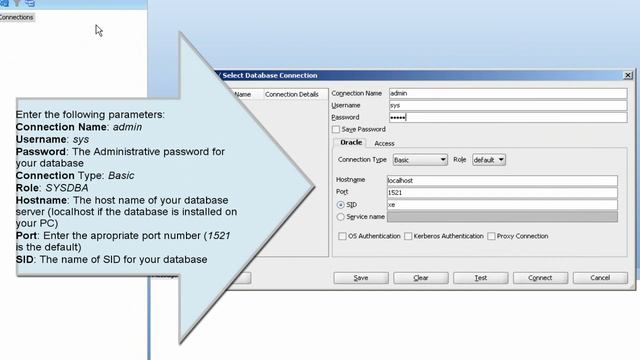Image resolution: width=640 pixels, height=360 pixels.
Task: Tick the Kerberos Authentication checkbox
Action: [408, 236]
